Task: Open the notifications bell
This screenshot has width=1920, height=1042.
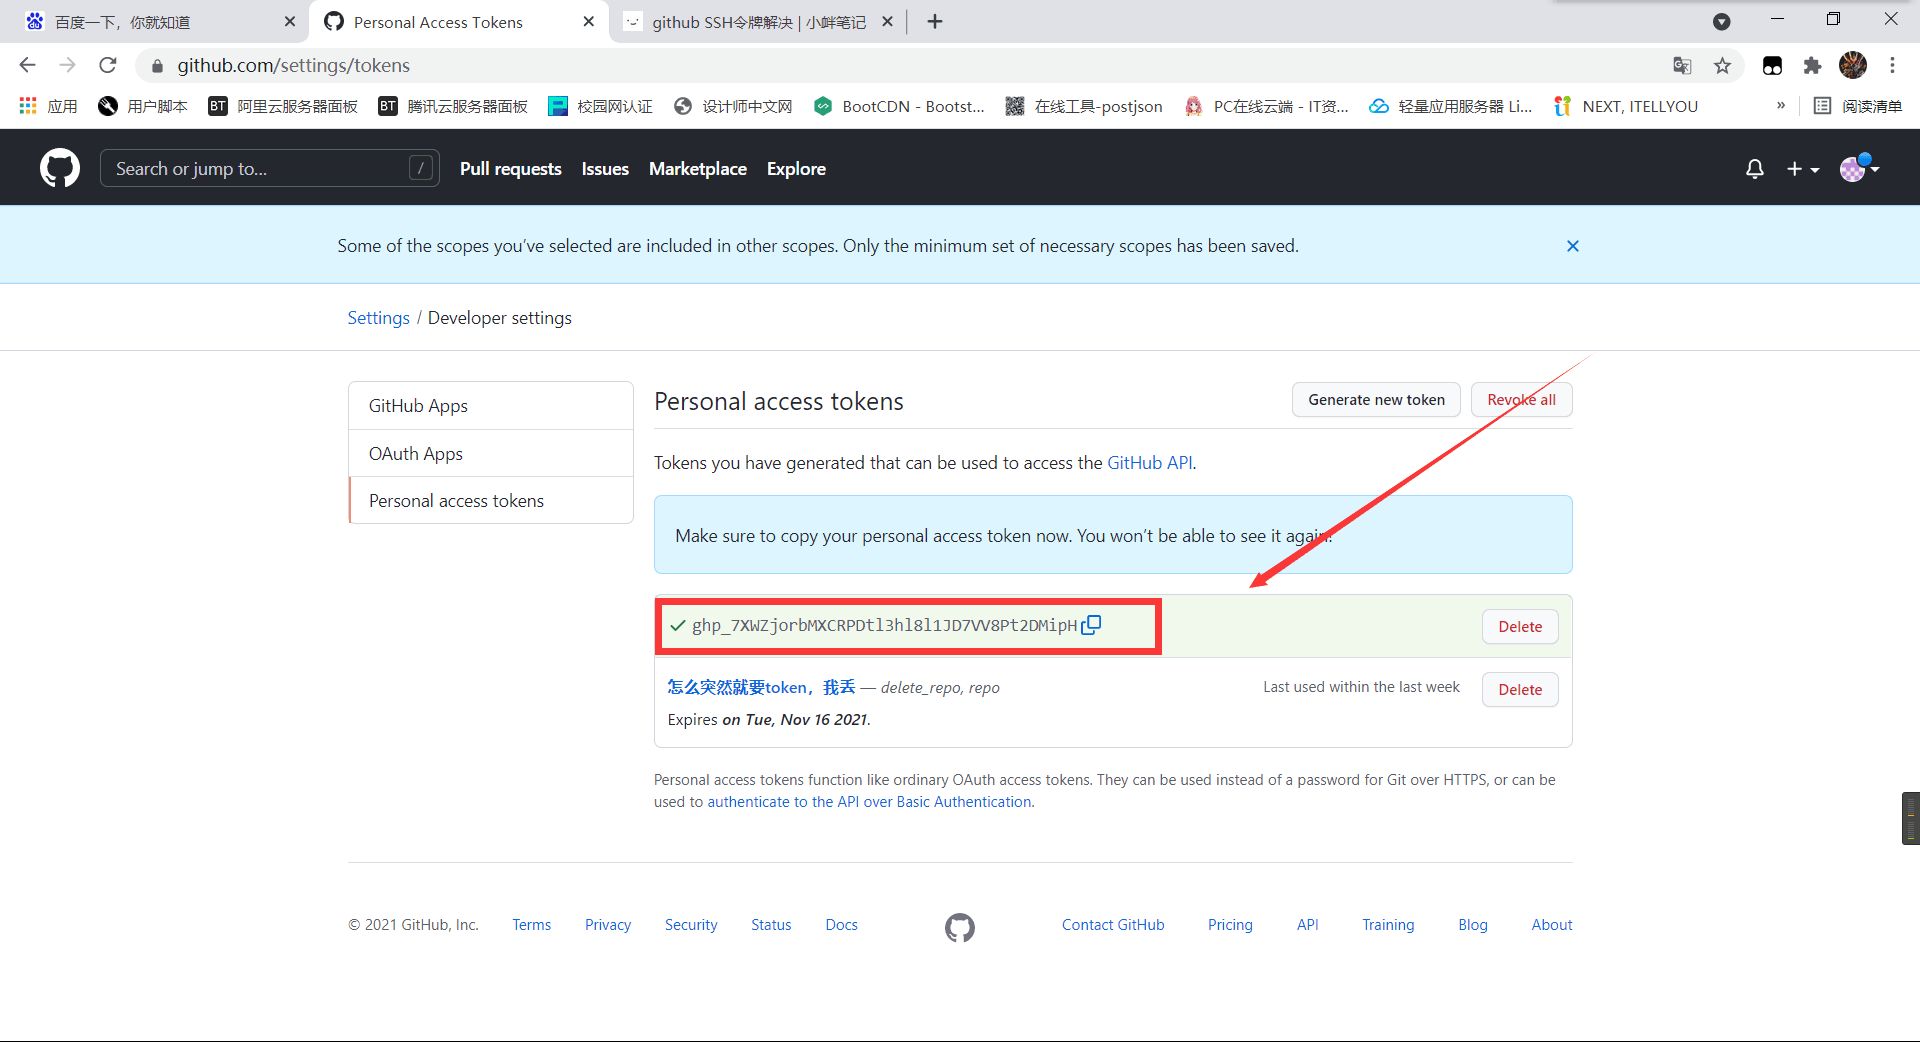Action: coord(1754,169)
